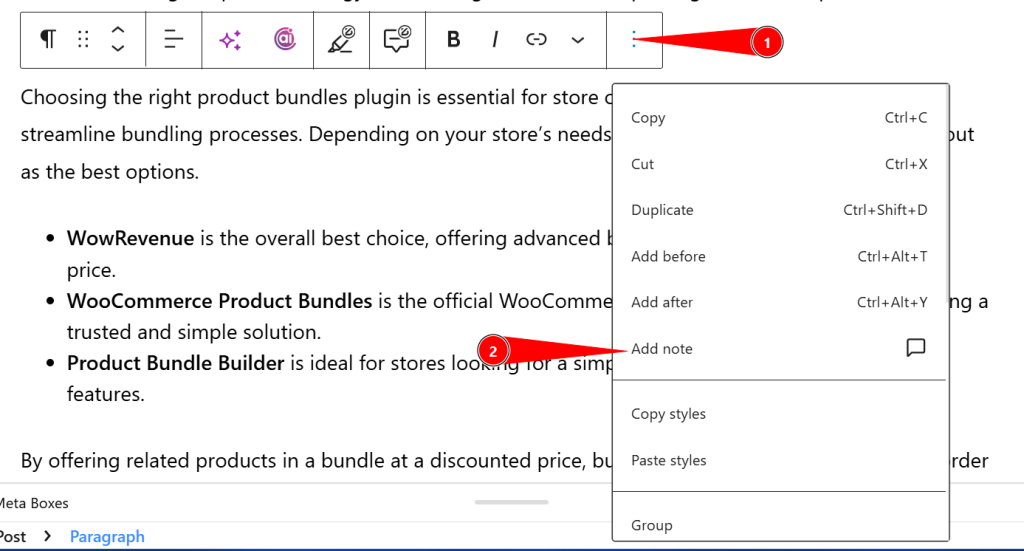Select Add note menu item
Viewport: 1024px width, 551px height.
779,349
